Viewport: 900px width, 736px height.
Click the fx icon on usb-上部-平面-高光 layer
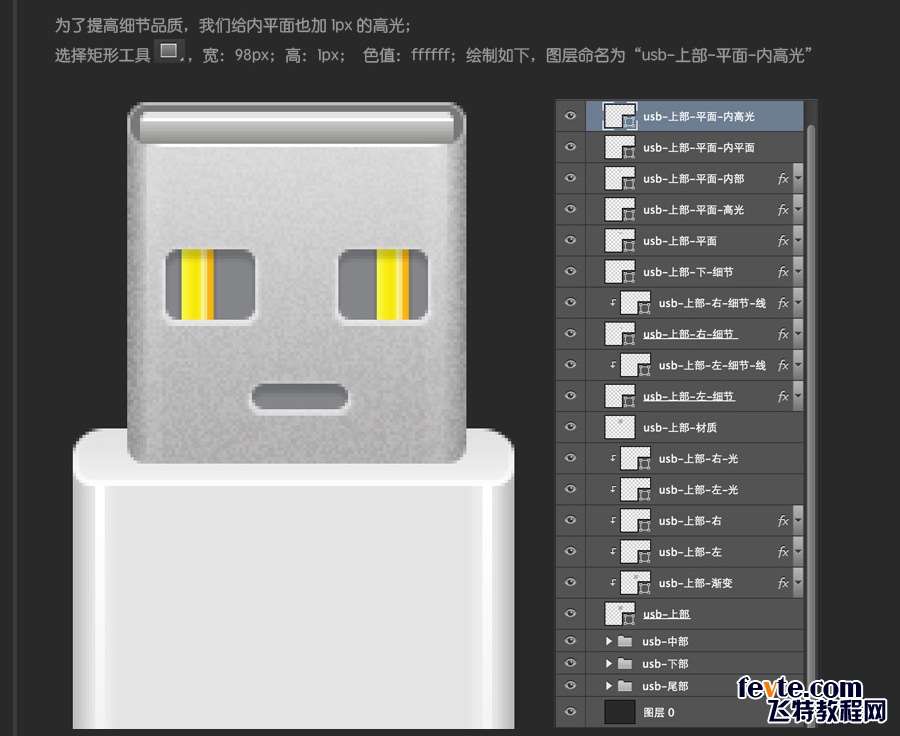[x=783, y=210]
